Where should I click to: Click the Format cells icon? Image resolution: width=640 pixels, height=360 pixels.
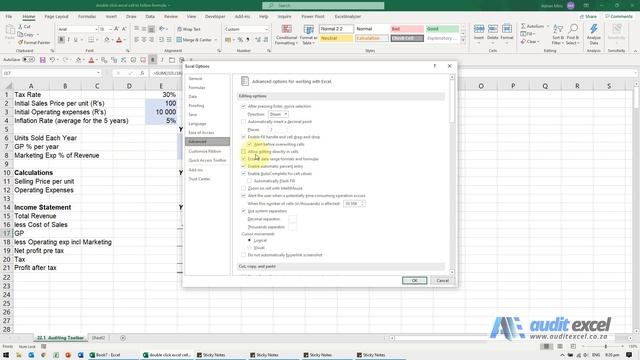pos(507,29)
